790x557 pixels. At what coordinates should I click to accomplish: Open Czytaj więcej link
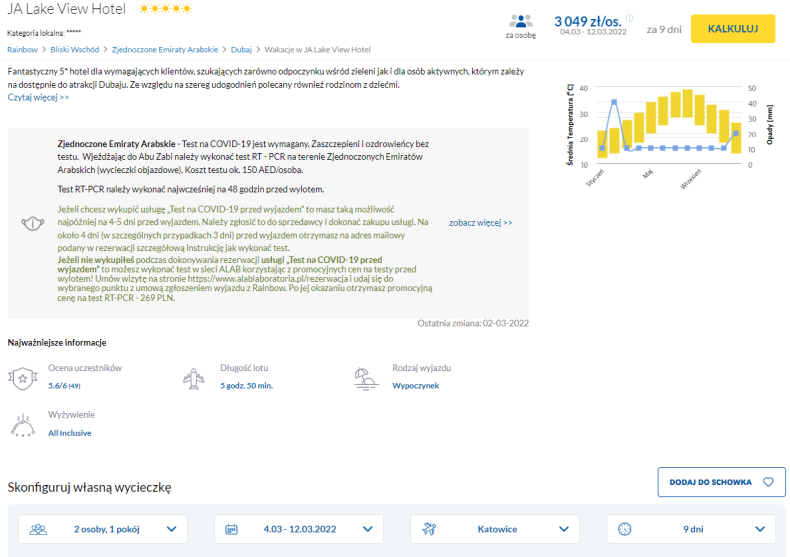38,97
